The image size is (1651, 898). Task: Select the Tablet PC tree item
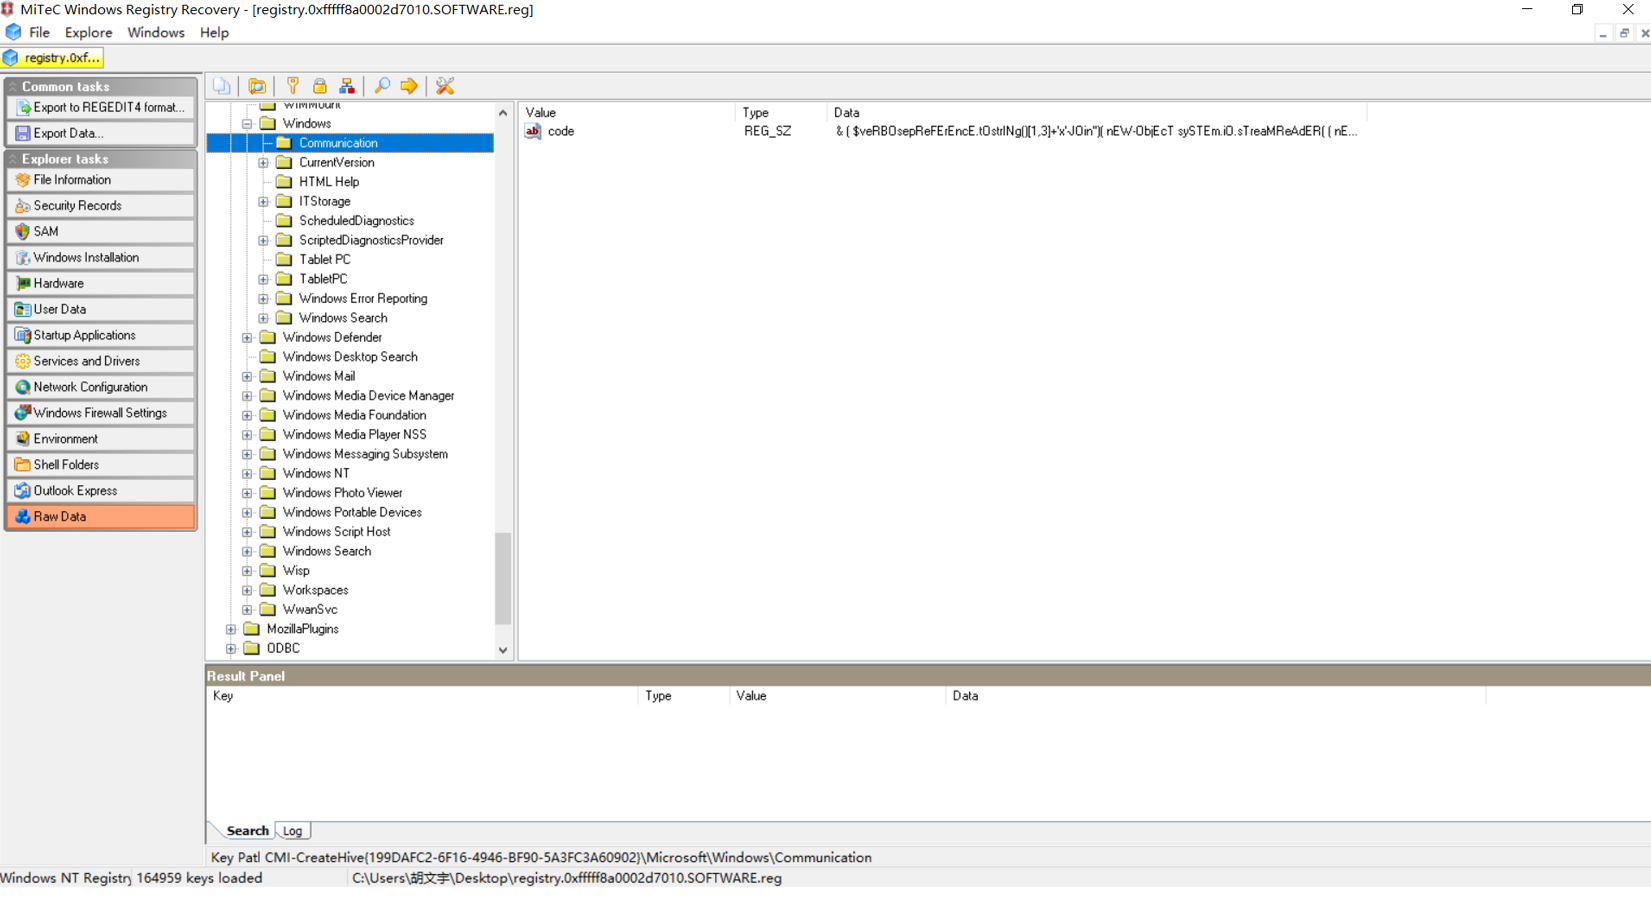click(x=324, y=260)
